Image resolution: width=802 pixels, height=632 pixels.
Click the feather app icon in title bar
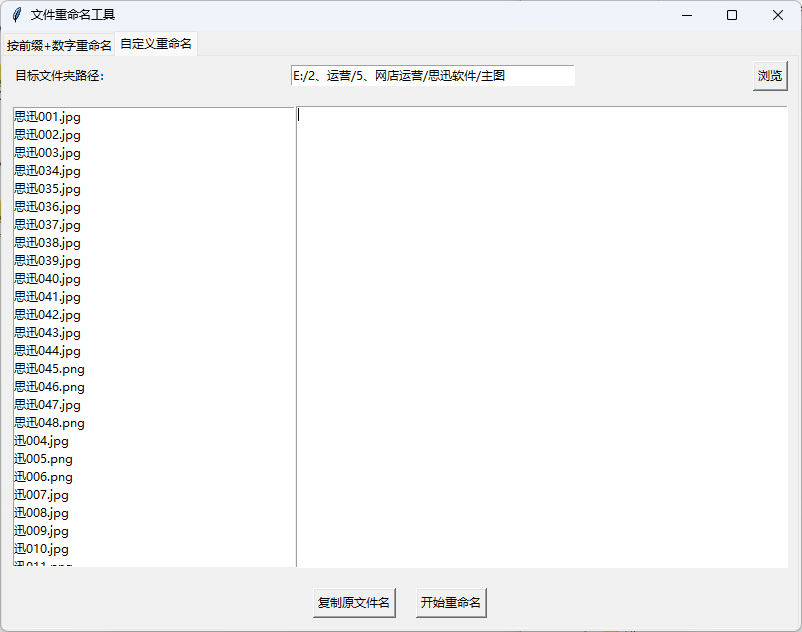pyautogui.click(x=17, y=15)
